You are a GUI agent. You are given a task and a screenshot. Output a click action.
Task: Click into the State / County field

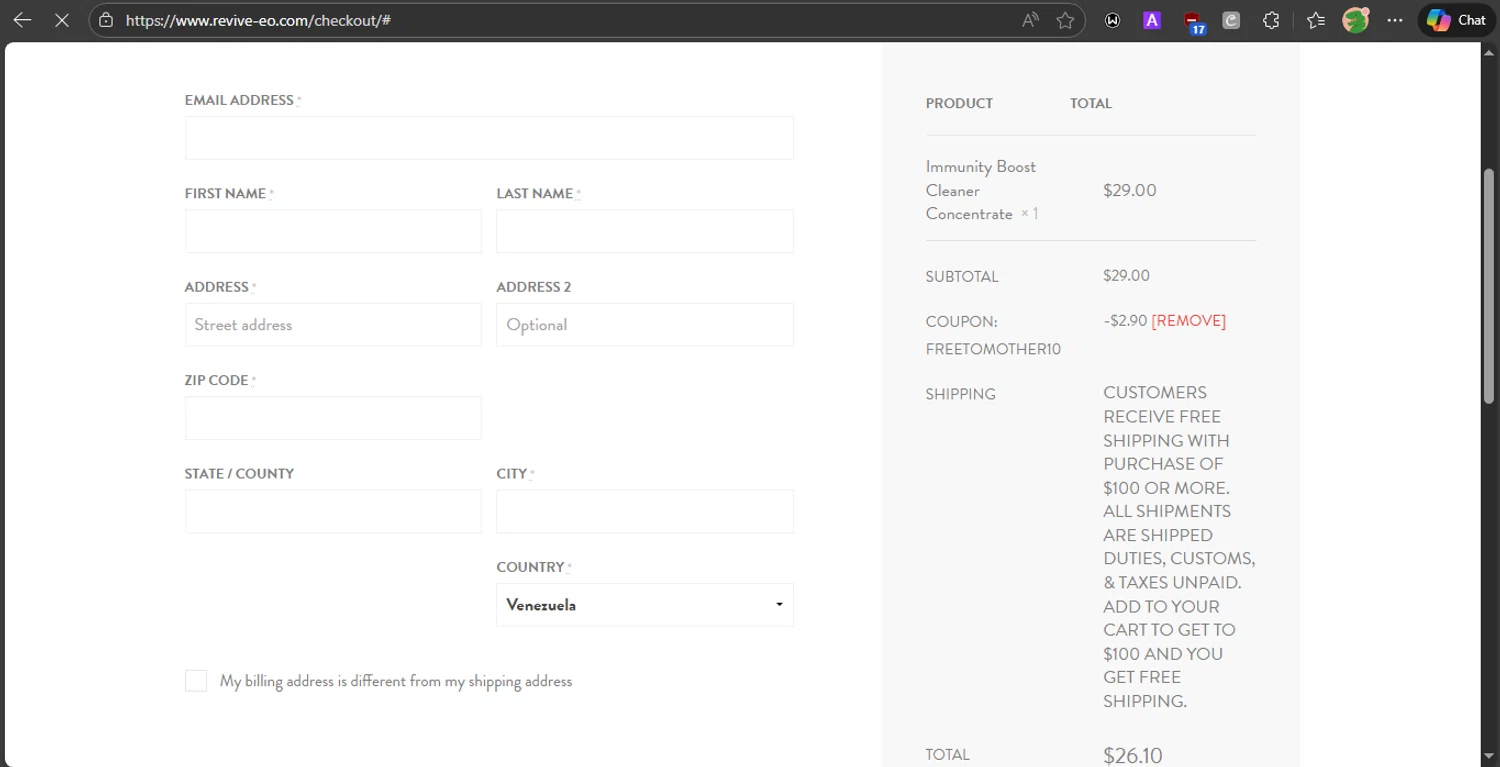click(x=333, y=511)
